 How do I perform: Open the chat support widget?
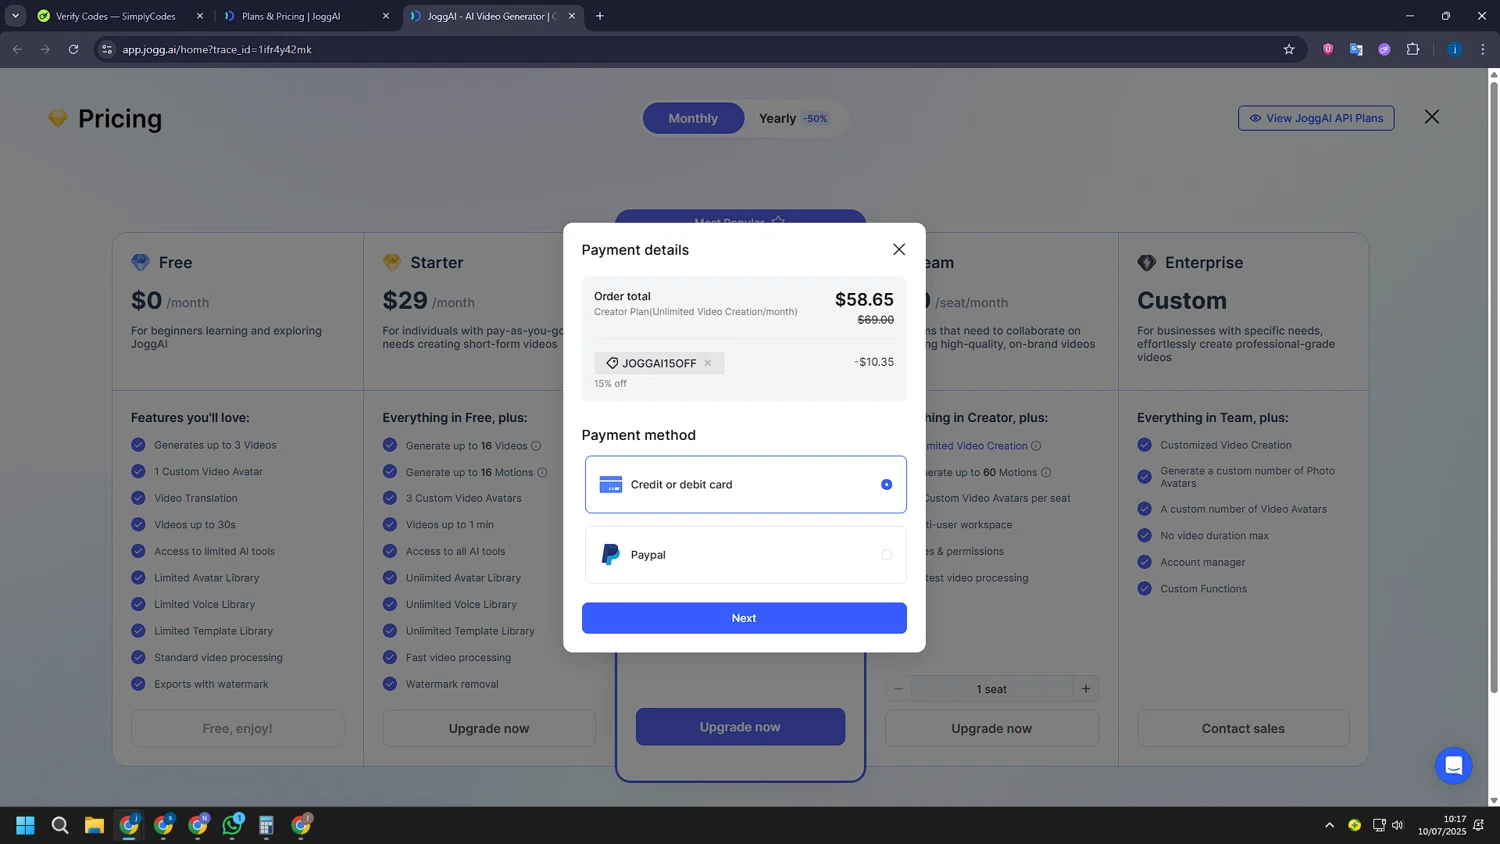pyautogui.click(x=1454, y=766)
